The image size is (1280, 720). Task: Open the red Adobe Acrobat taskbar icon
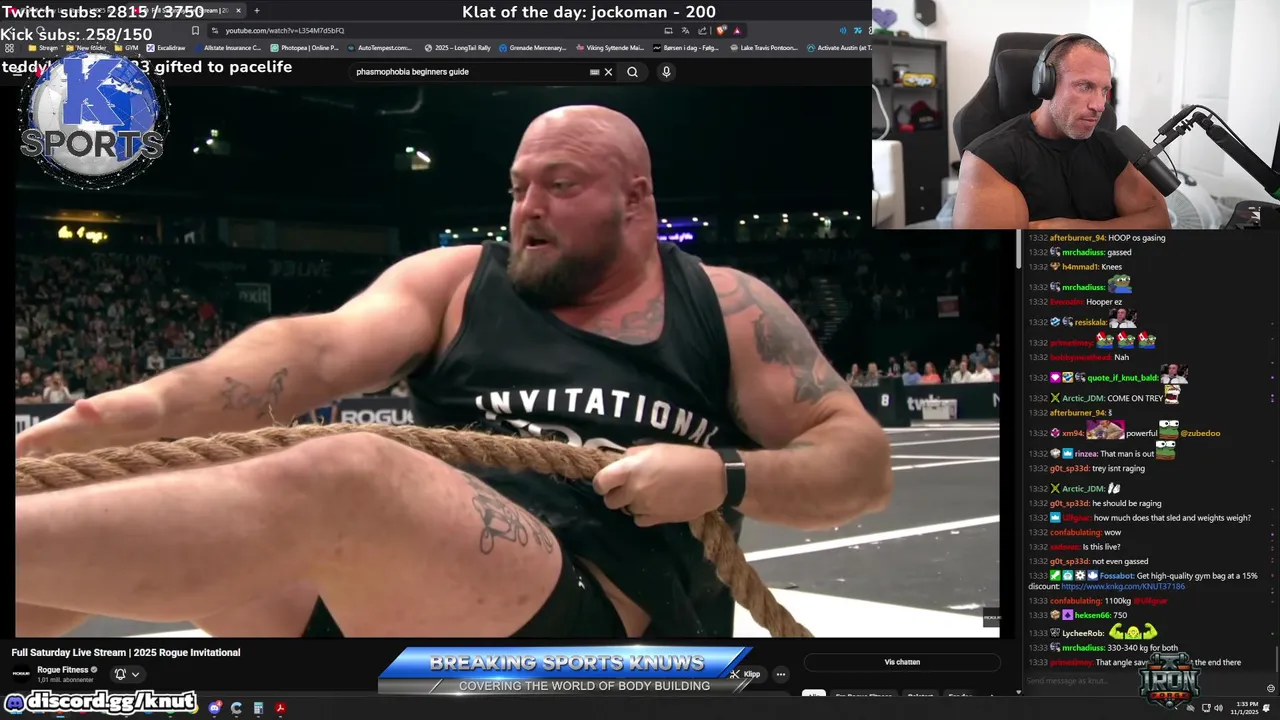(280, 708)
